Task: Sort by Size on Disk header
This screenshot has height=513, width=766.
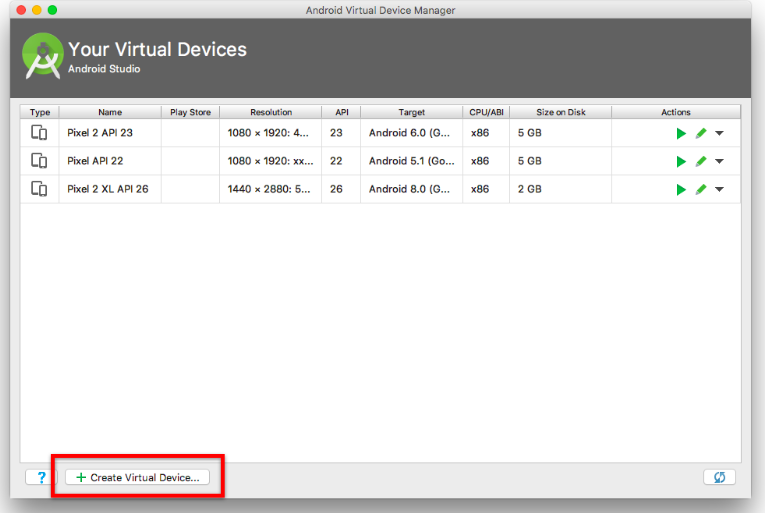Action: pyautogui.click(x=560, y=112)
